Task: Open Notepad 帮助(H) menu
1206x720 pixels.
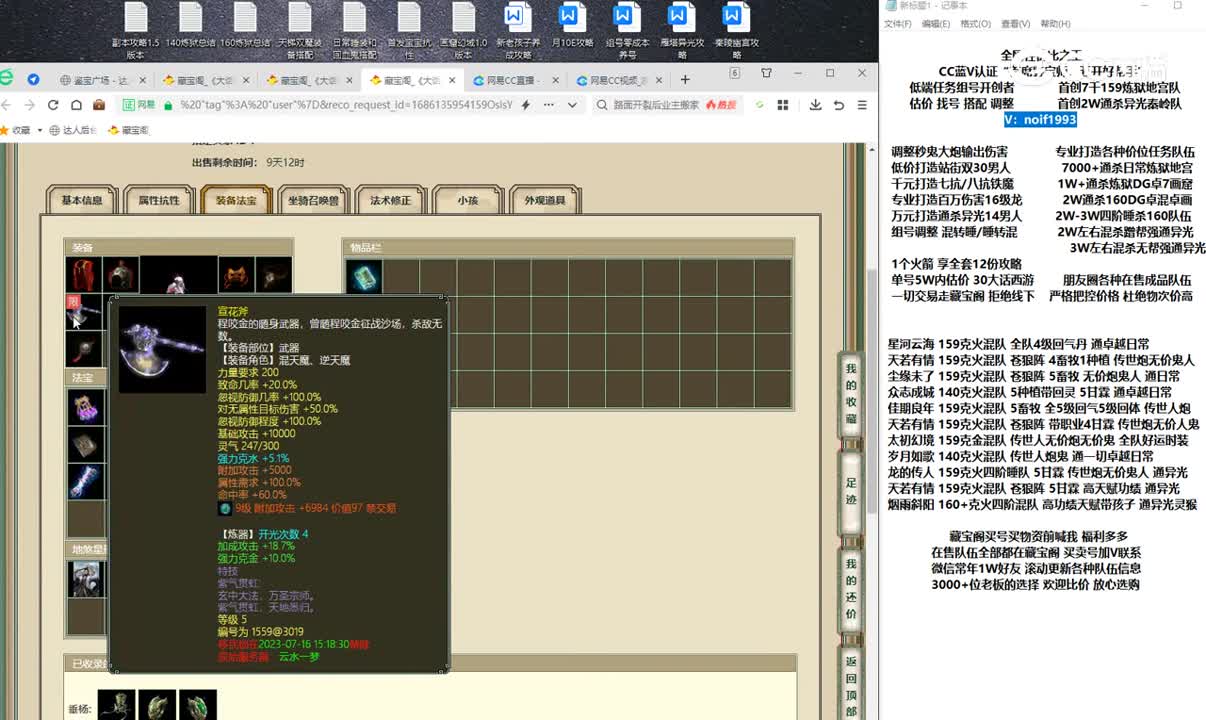Action: tap(1055, 24)
